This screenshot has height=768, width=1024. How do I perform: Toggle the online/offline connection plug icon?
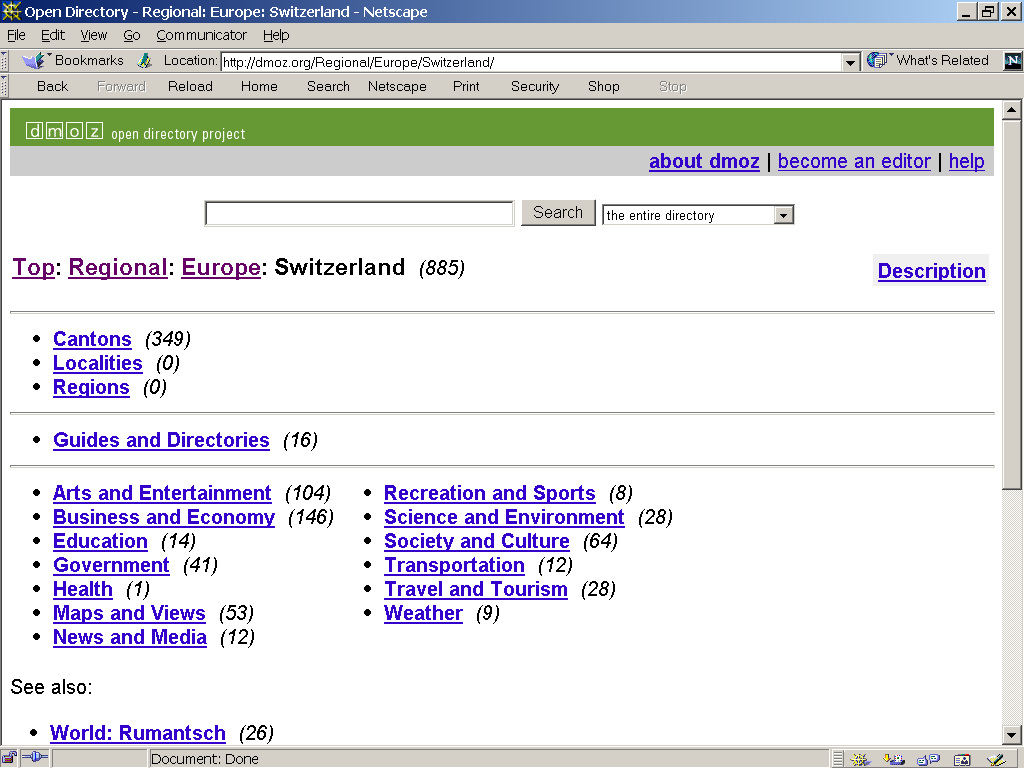coord(35,758)
